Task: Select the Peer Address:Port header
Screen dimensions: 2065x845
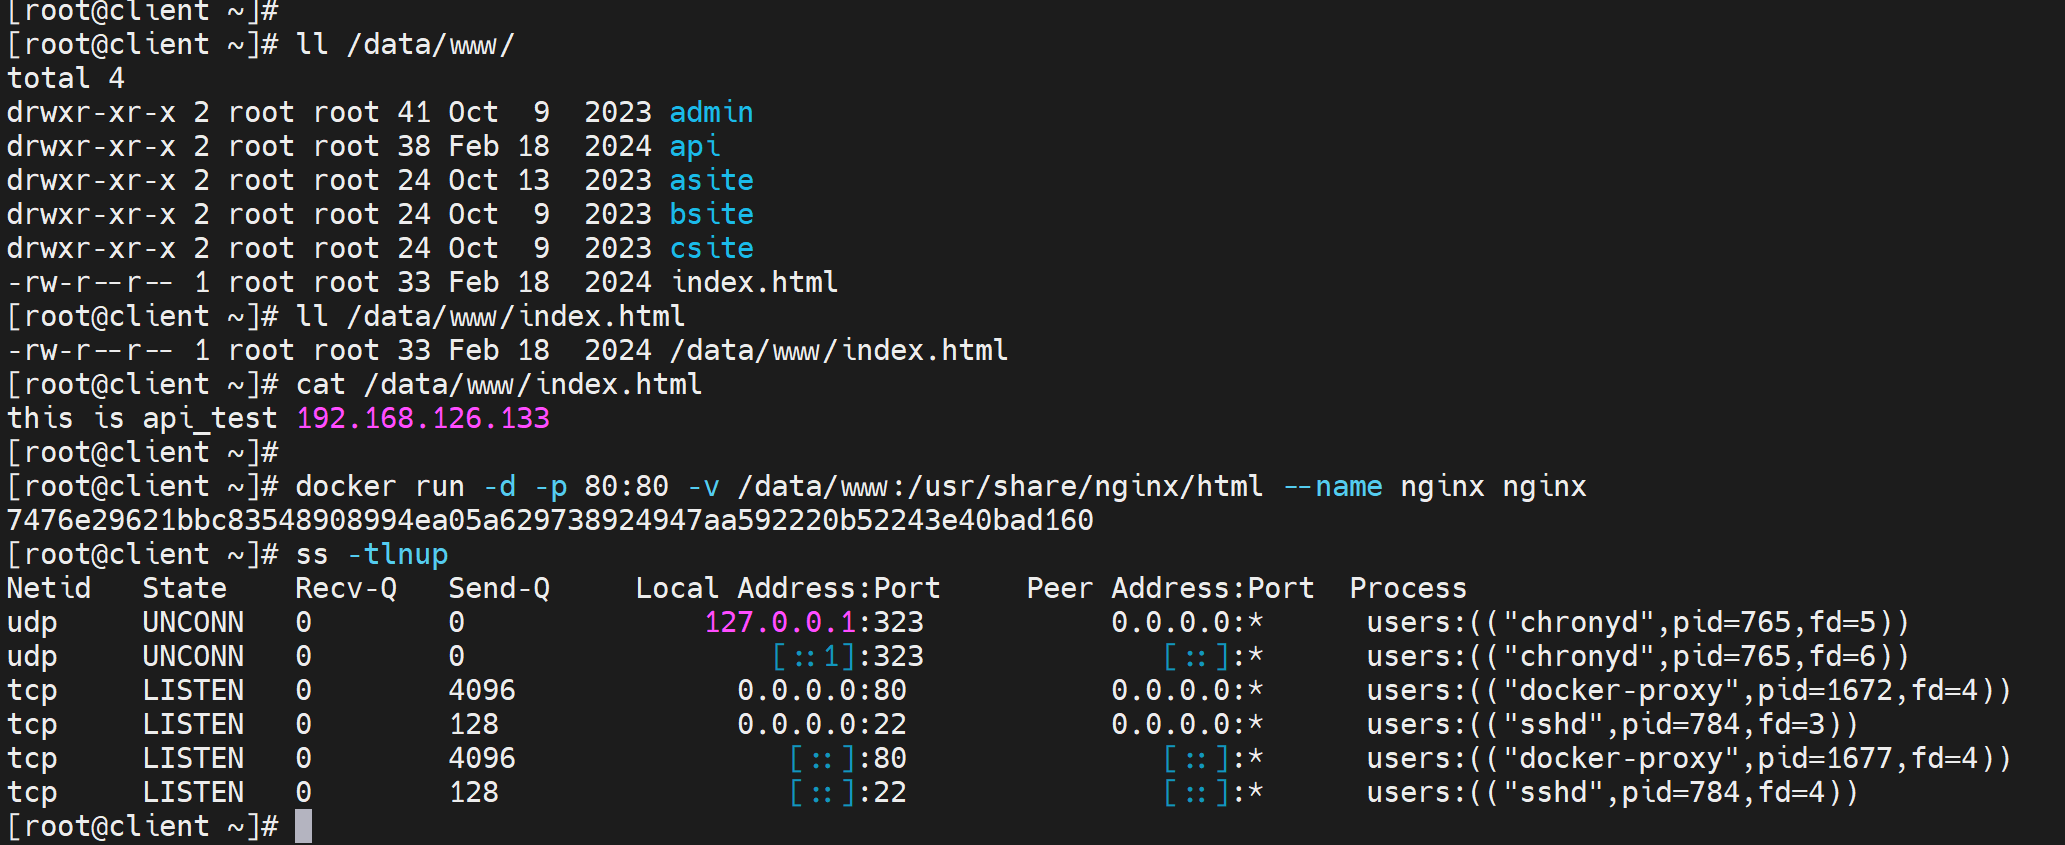Action: click(x=1169, y=588)
